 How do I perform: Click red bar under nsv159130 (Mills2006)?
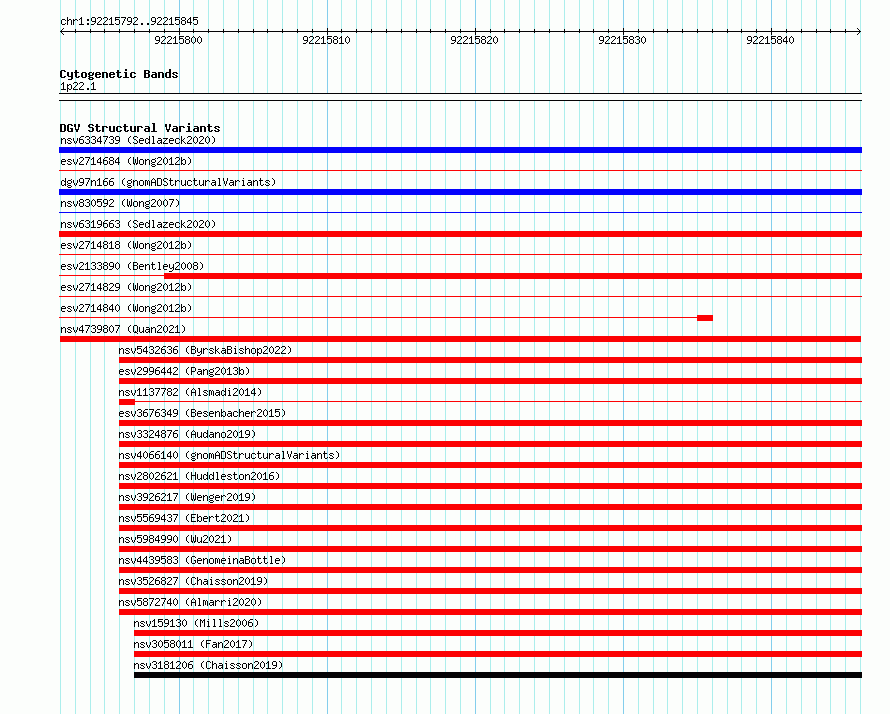coord(498,633)
